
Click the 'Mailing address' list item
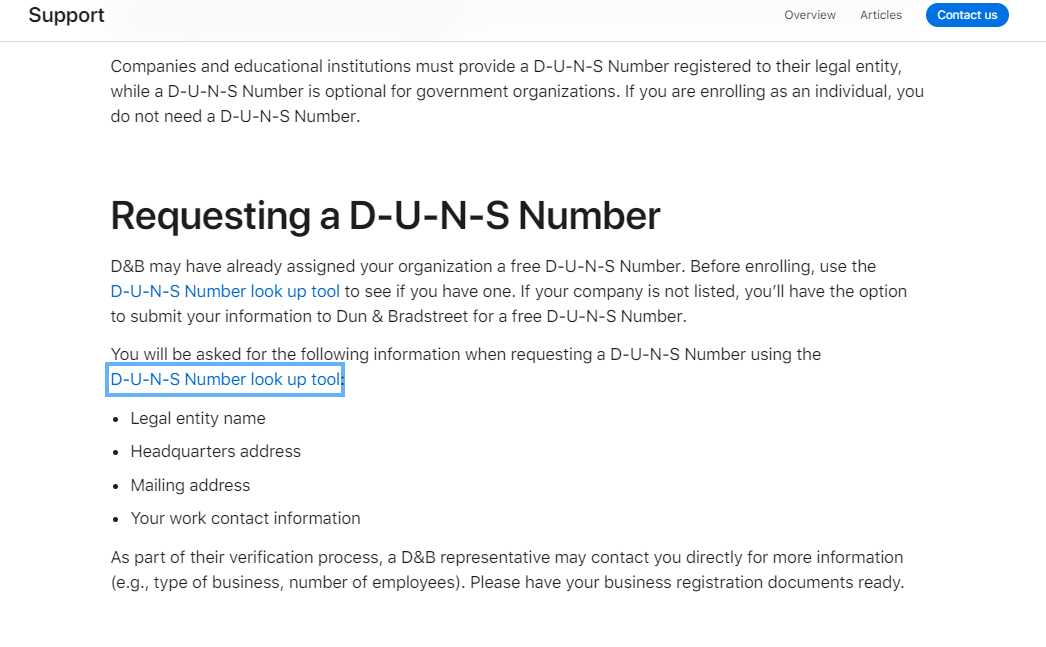(190, 485)
